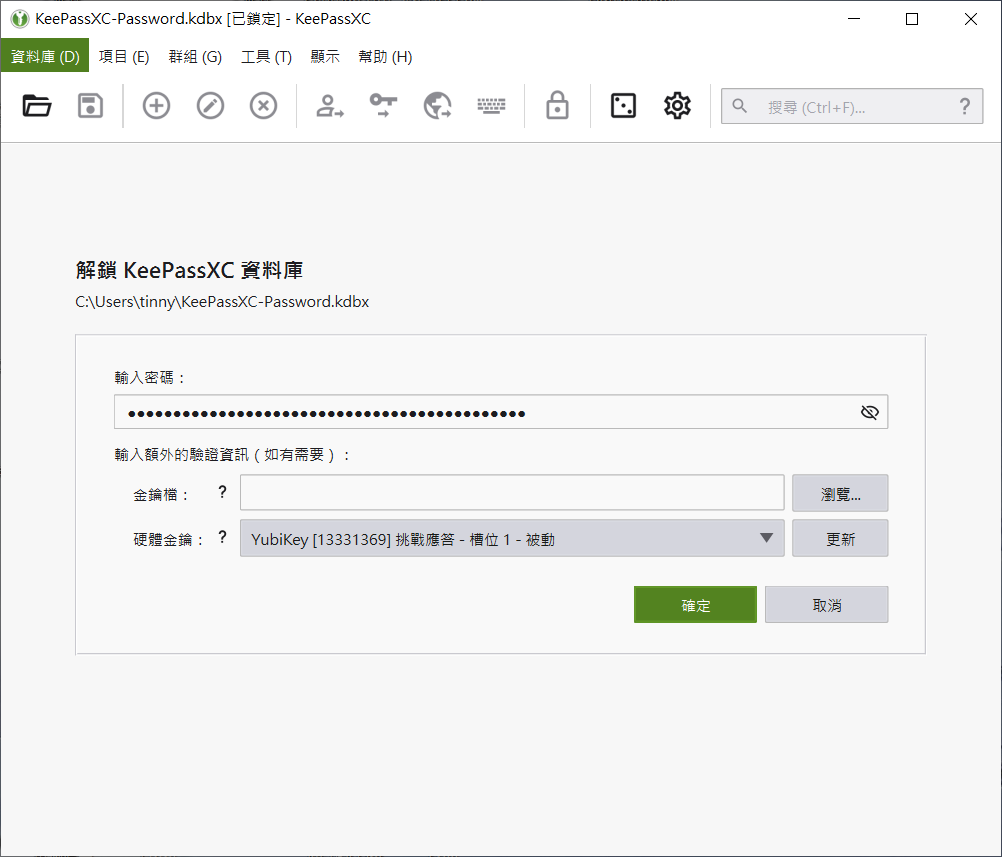The height and width of the screenshot is (857, 1002).
Task: Click the 取消 button
Action: 826,605
